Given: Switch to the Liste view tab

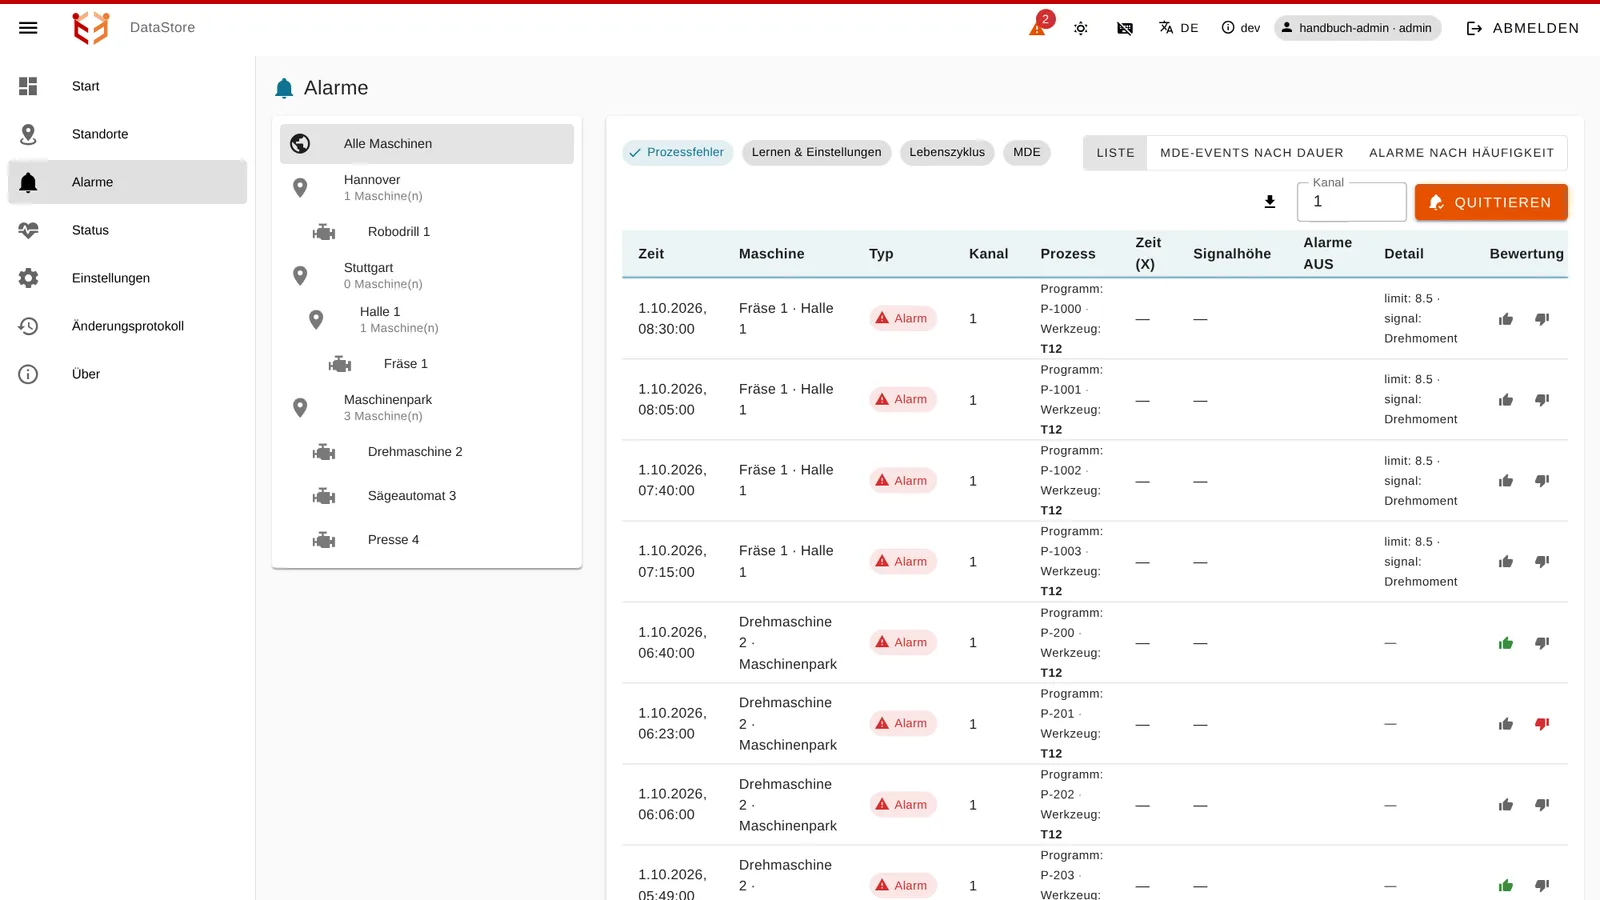Looking at the screenshot, I should click(1115, 153).
